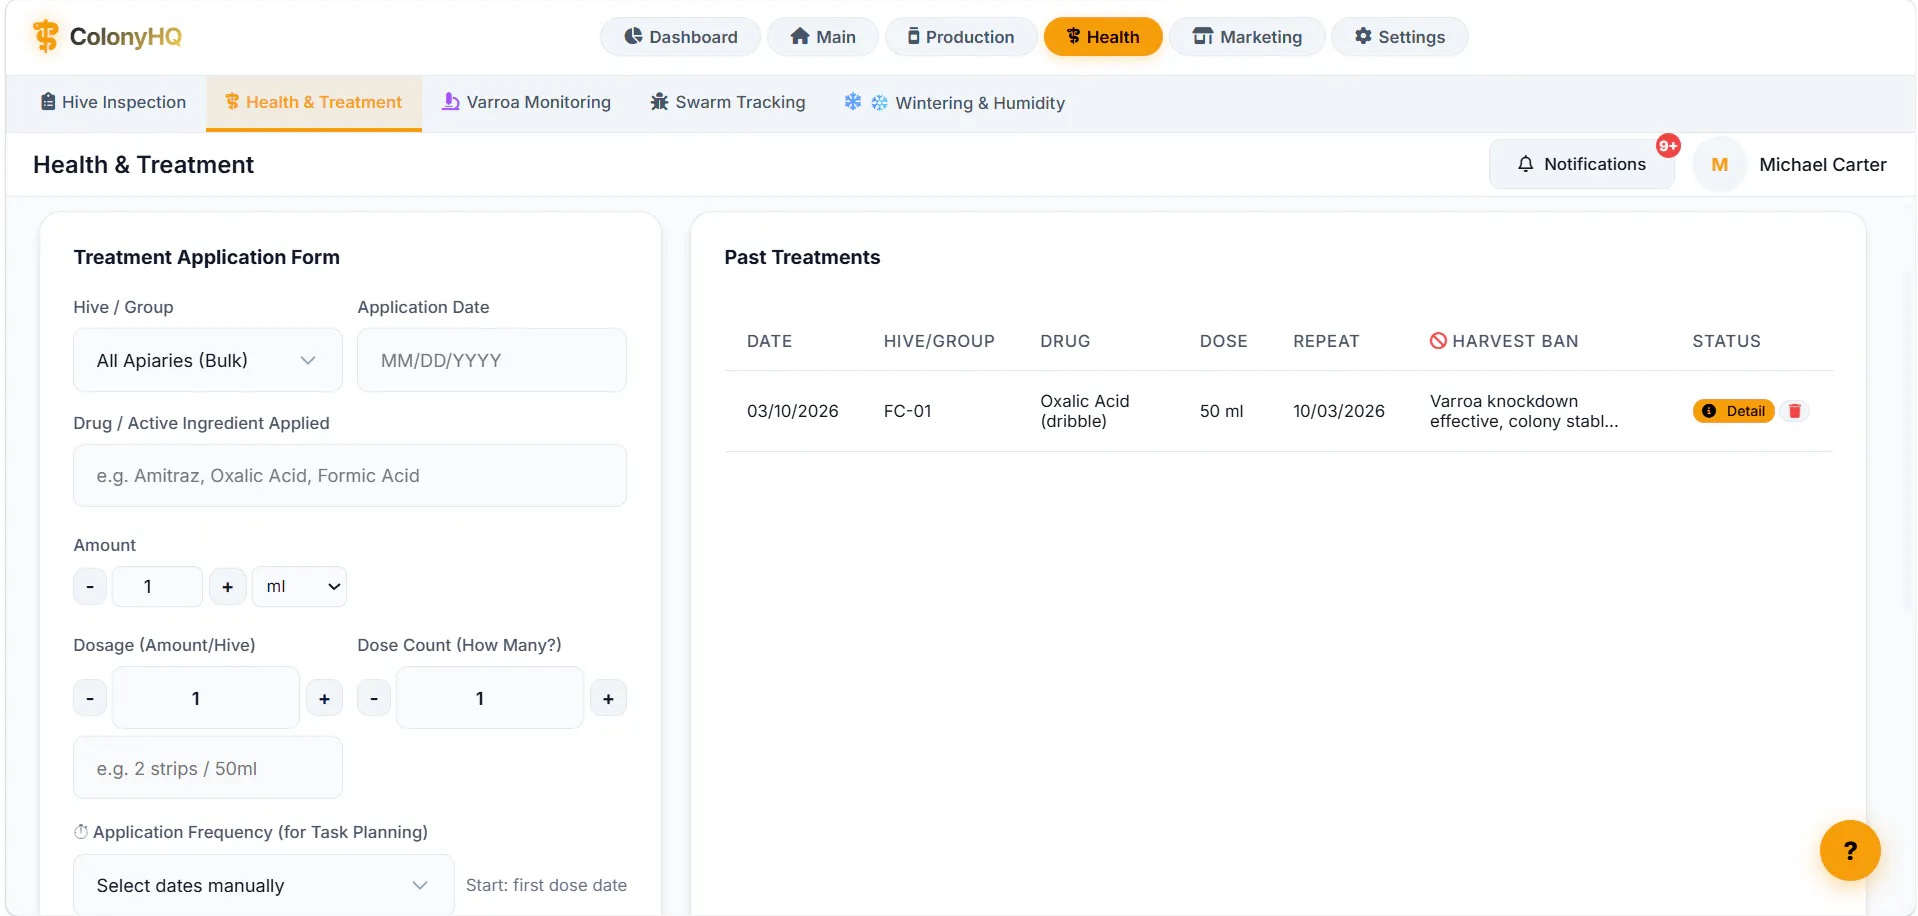Open the help question mark button
Viewport: 1918px width, 916px height.
point(1850,850)
